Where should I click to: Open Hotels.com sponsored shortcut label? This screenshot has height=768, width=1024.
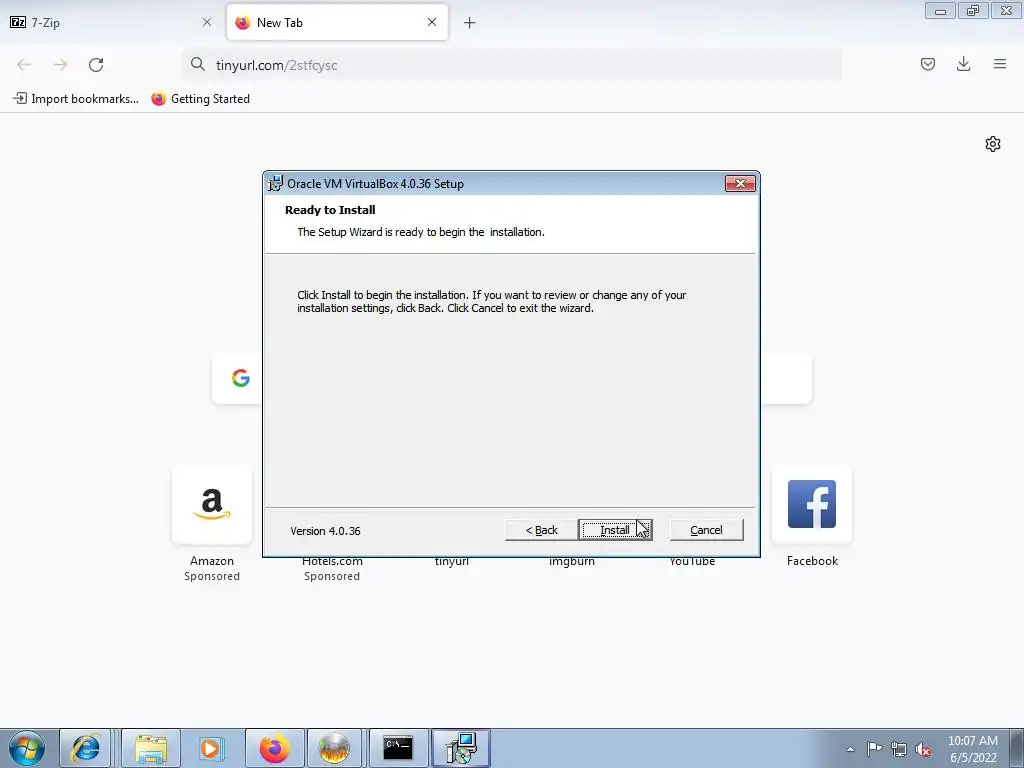click(332, 562)
